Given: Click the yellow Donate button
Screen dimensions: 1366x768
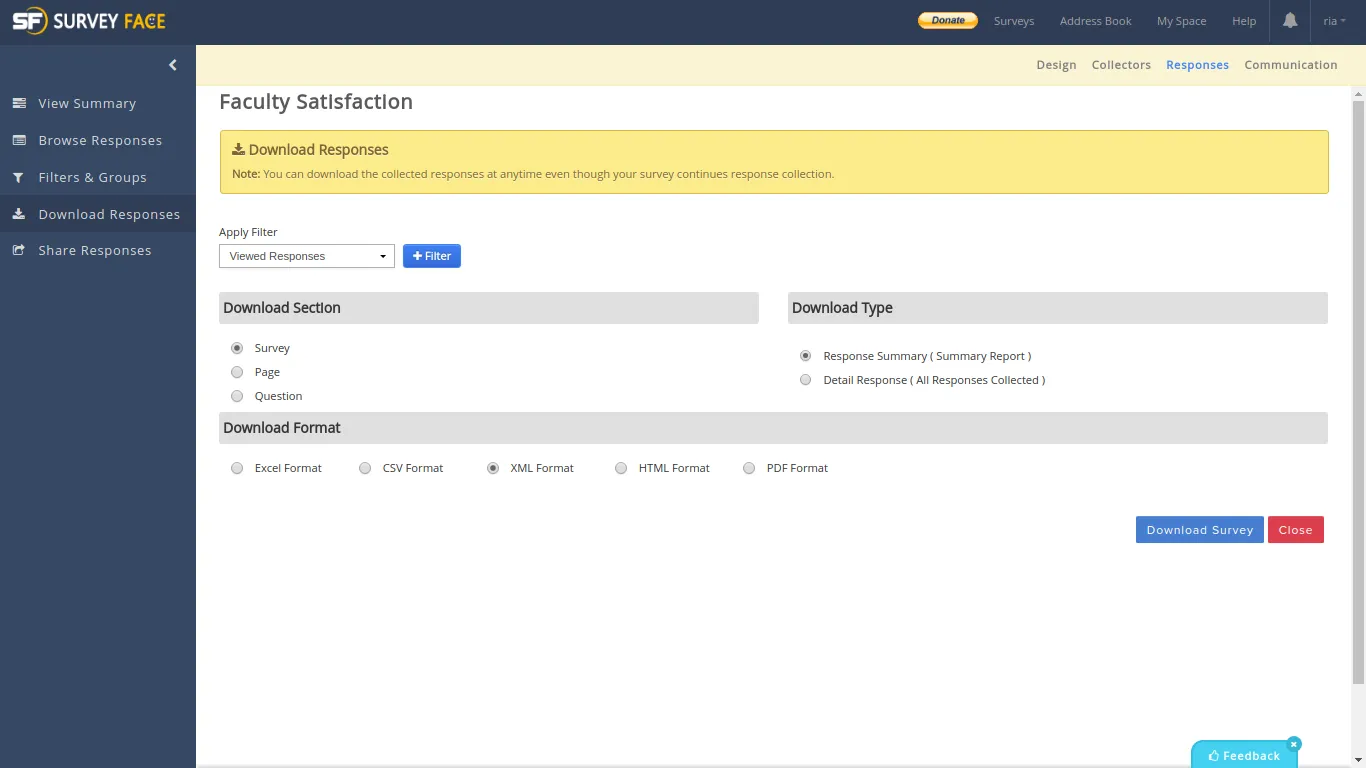Looking at the screenshot, I should click(x=947, y=21).
